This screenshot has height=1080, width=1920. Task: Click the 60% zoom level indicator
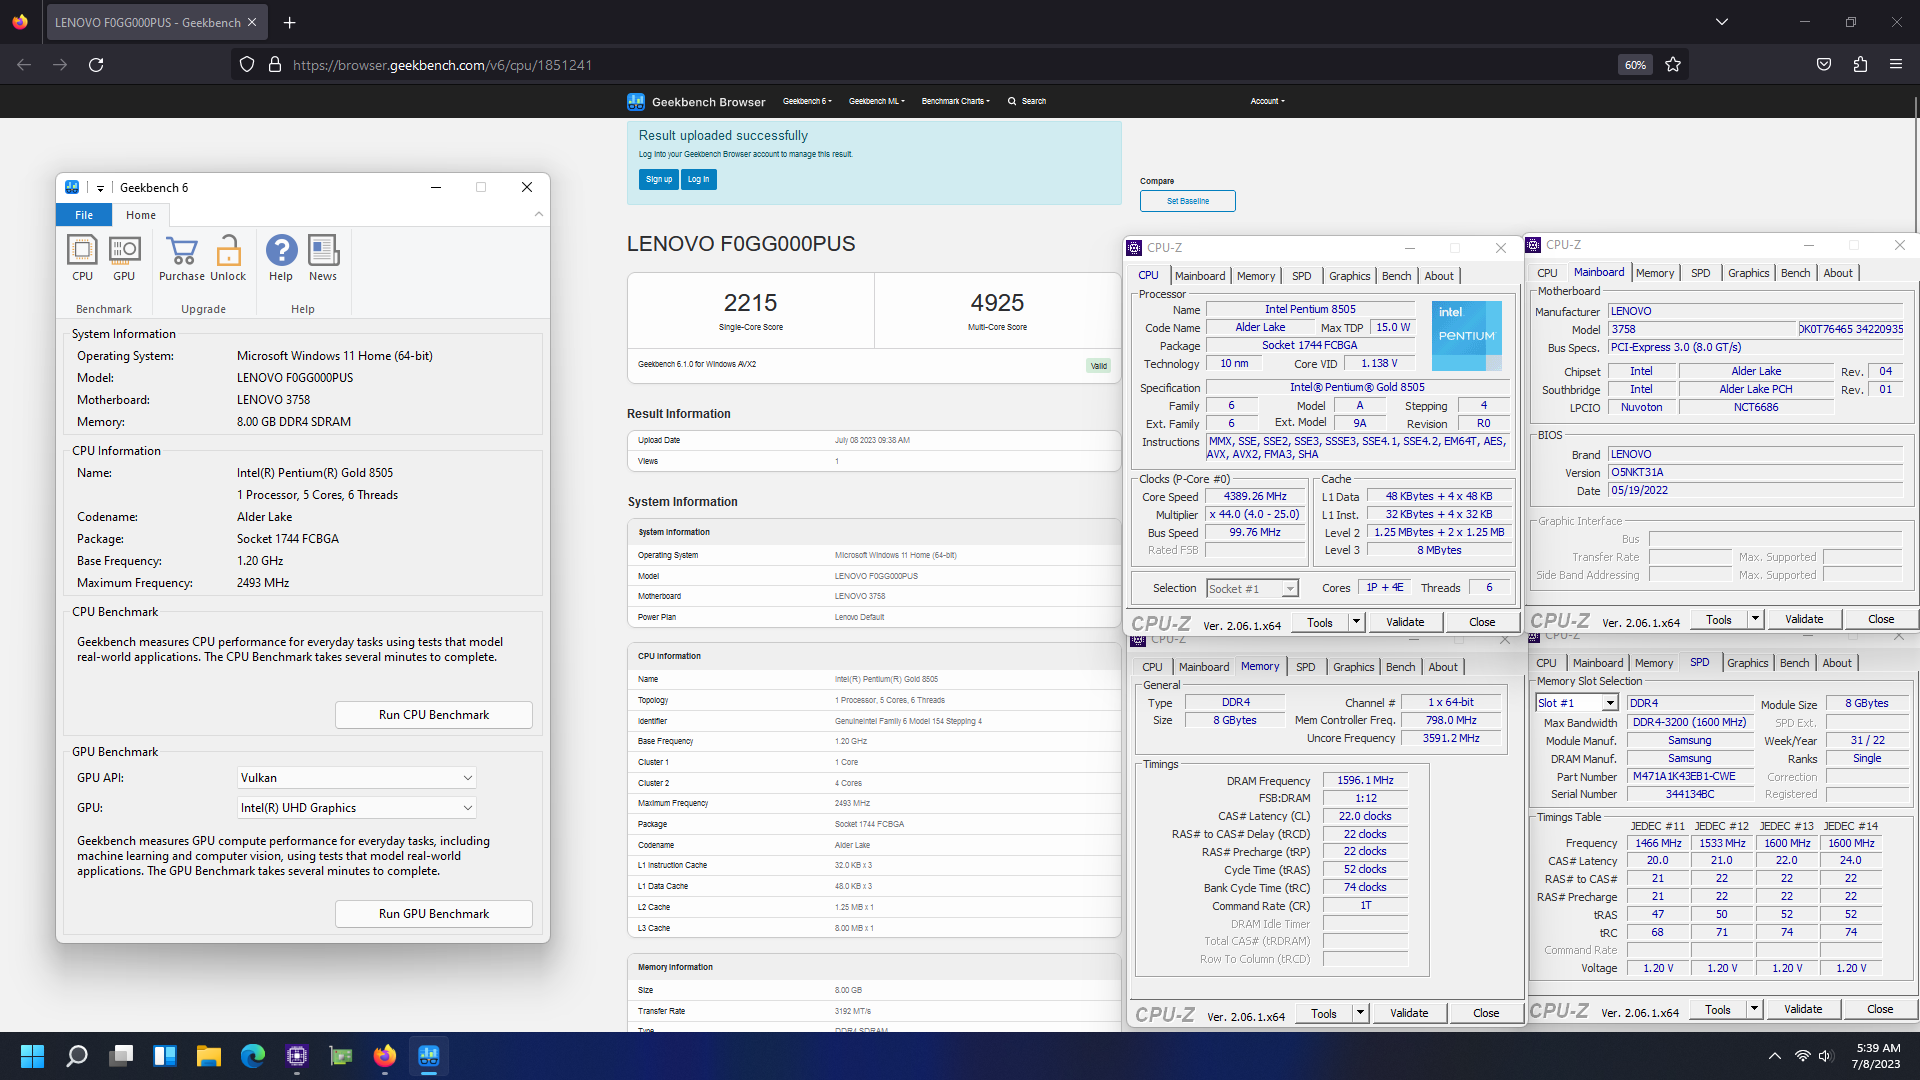pyautogui.click(x=1635, y=65)
